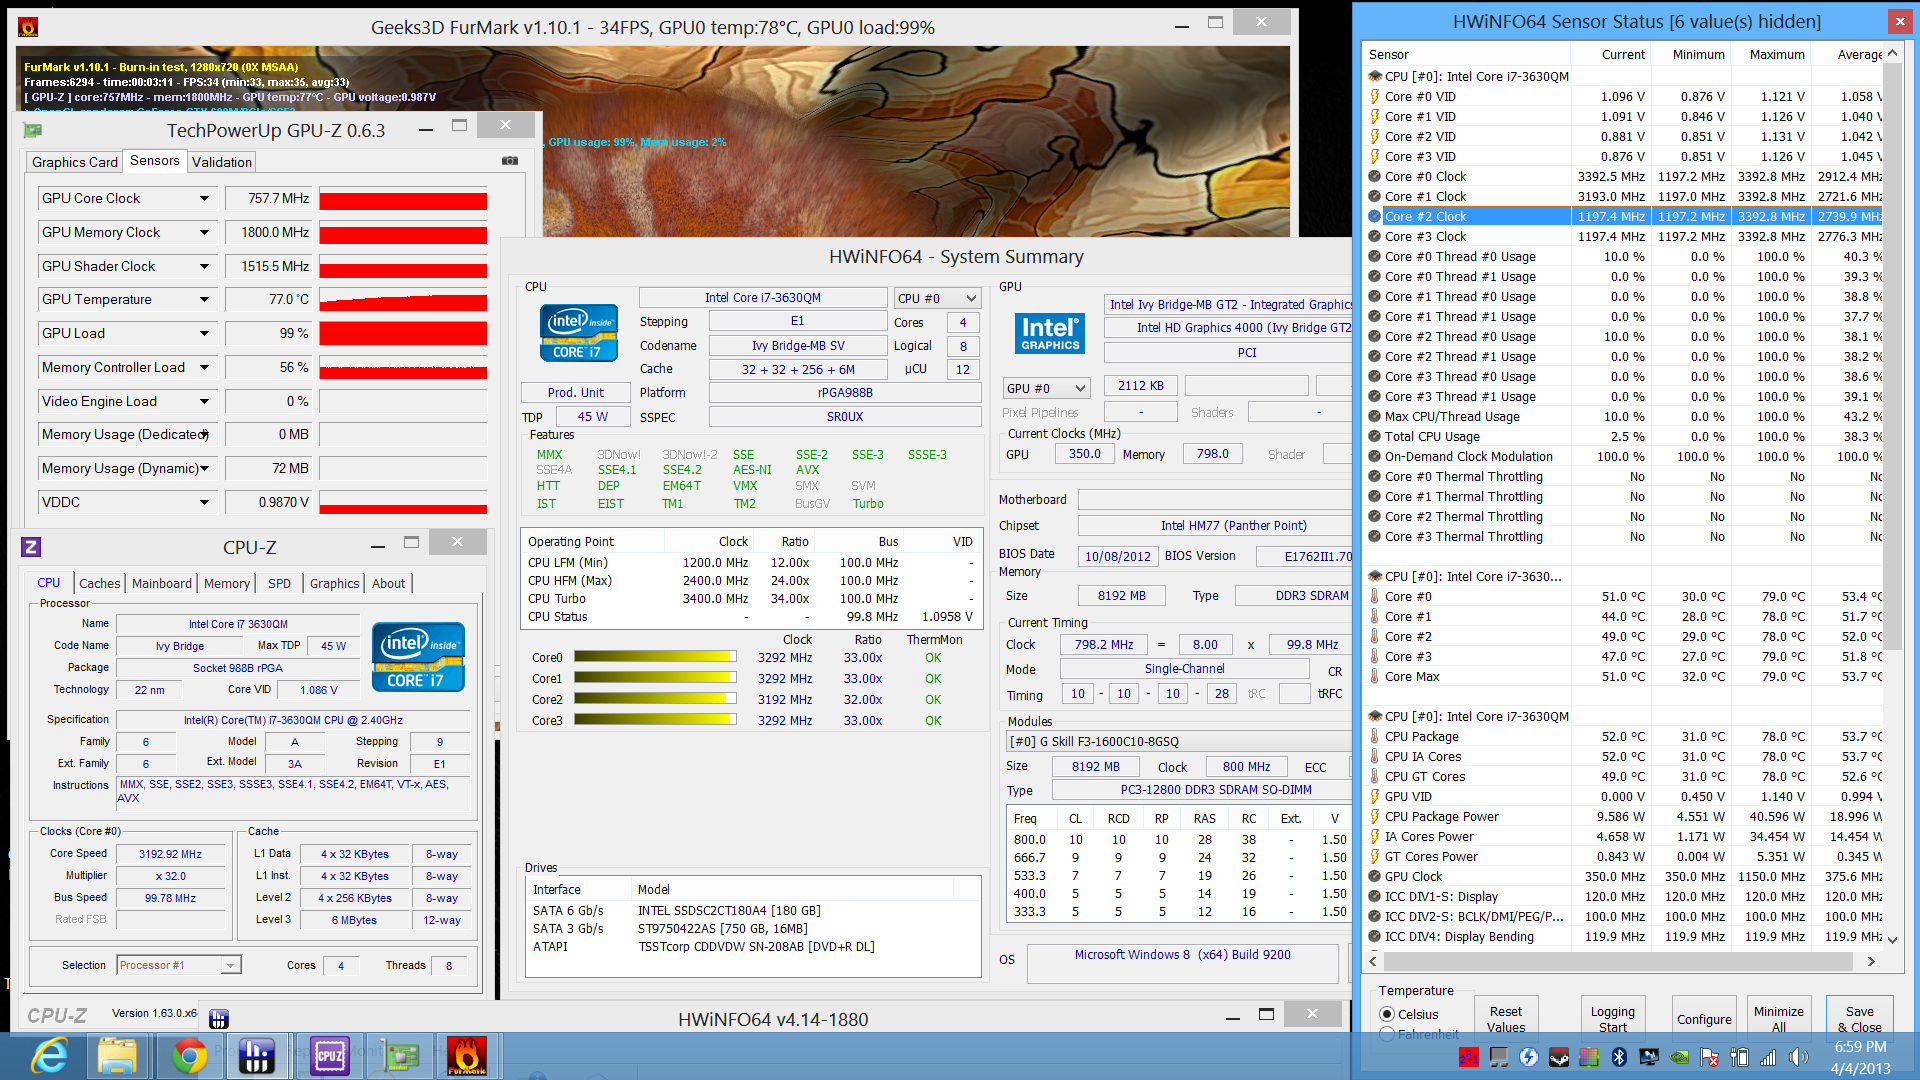The width and height of the screenshot is (1920, 1080).
Task: Click the blue lightning bolt tray icon
Action: coord(1529,1057)
